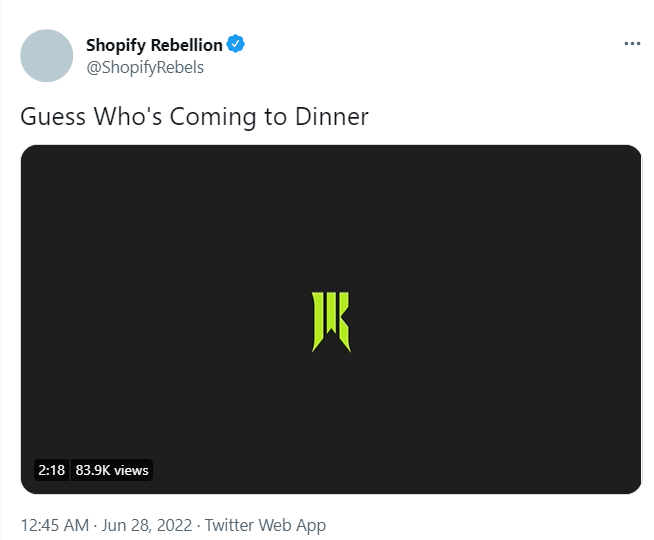
Task: Click the dark video thumbnail's top area
Action: pyautogui.click(x=331, y=188)
